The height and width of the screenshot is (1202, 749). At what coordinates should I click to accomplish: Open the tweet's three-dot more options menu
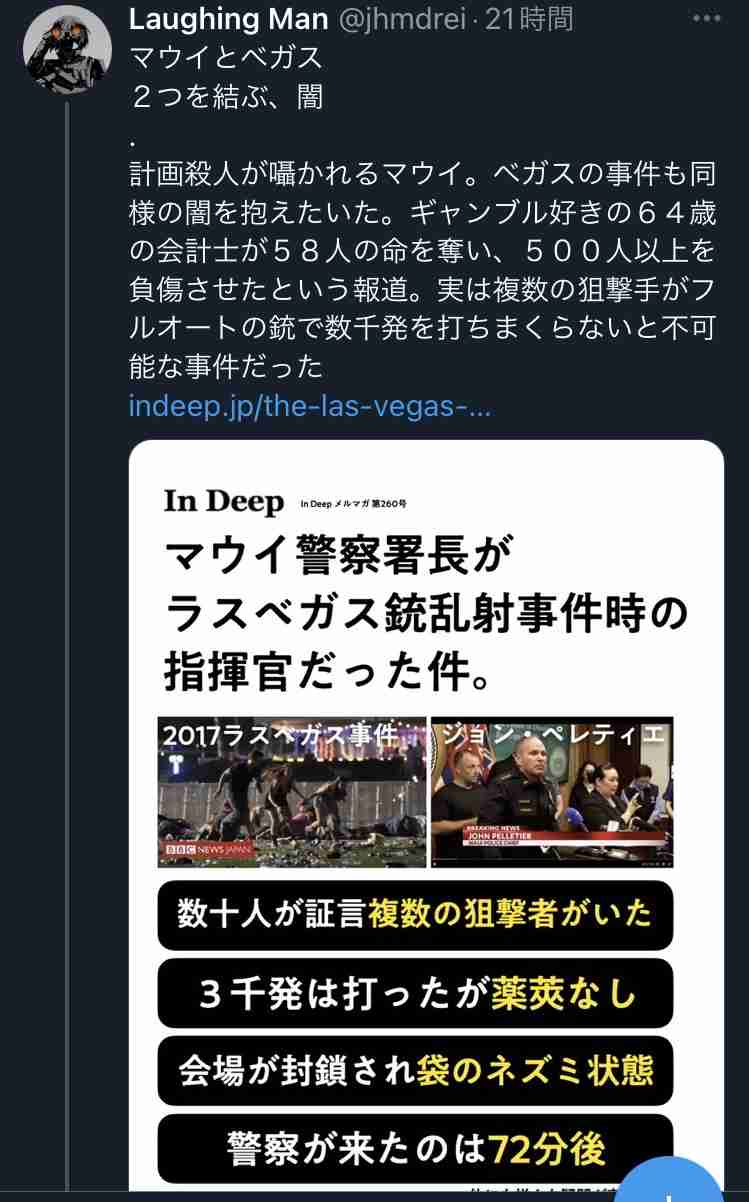coord(707,19)
